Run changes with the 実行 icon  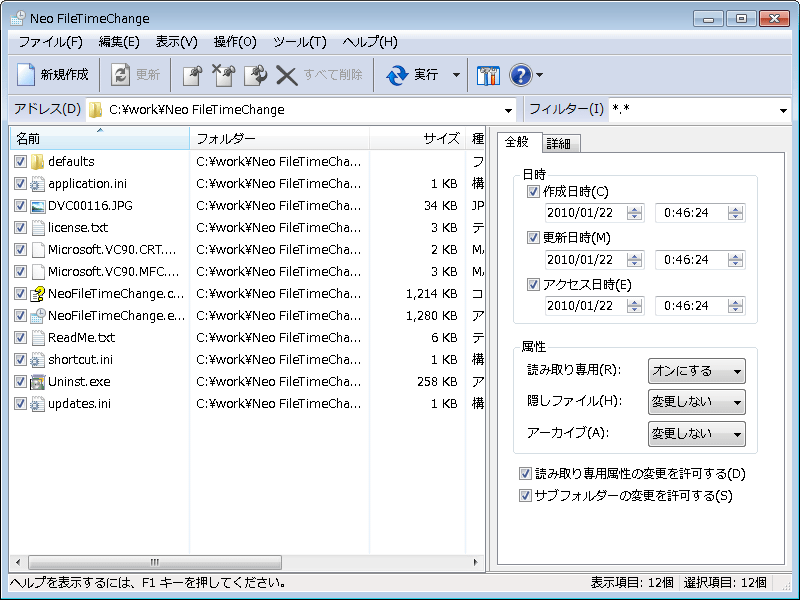pos(397,75)
